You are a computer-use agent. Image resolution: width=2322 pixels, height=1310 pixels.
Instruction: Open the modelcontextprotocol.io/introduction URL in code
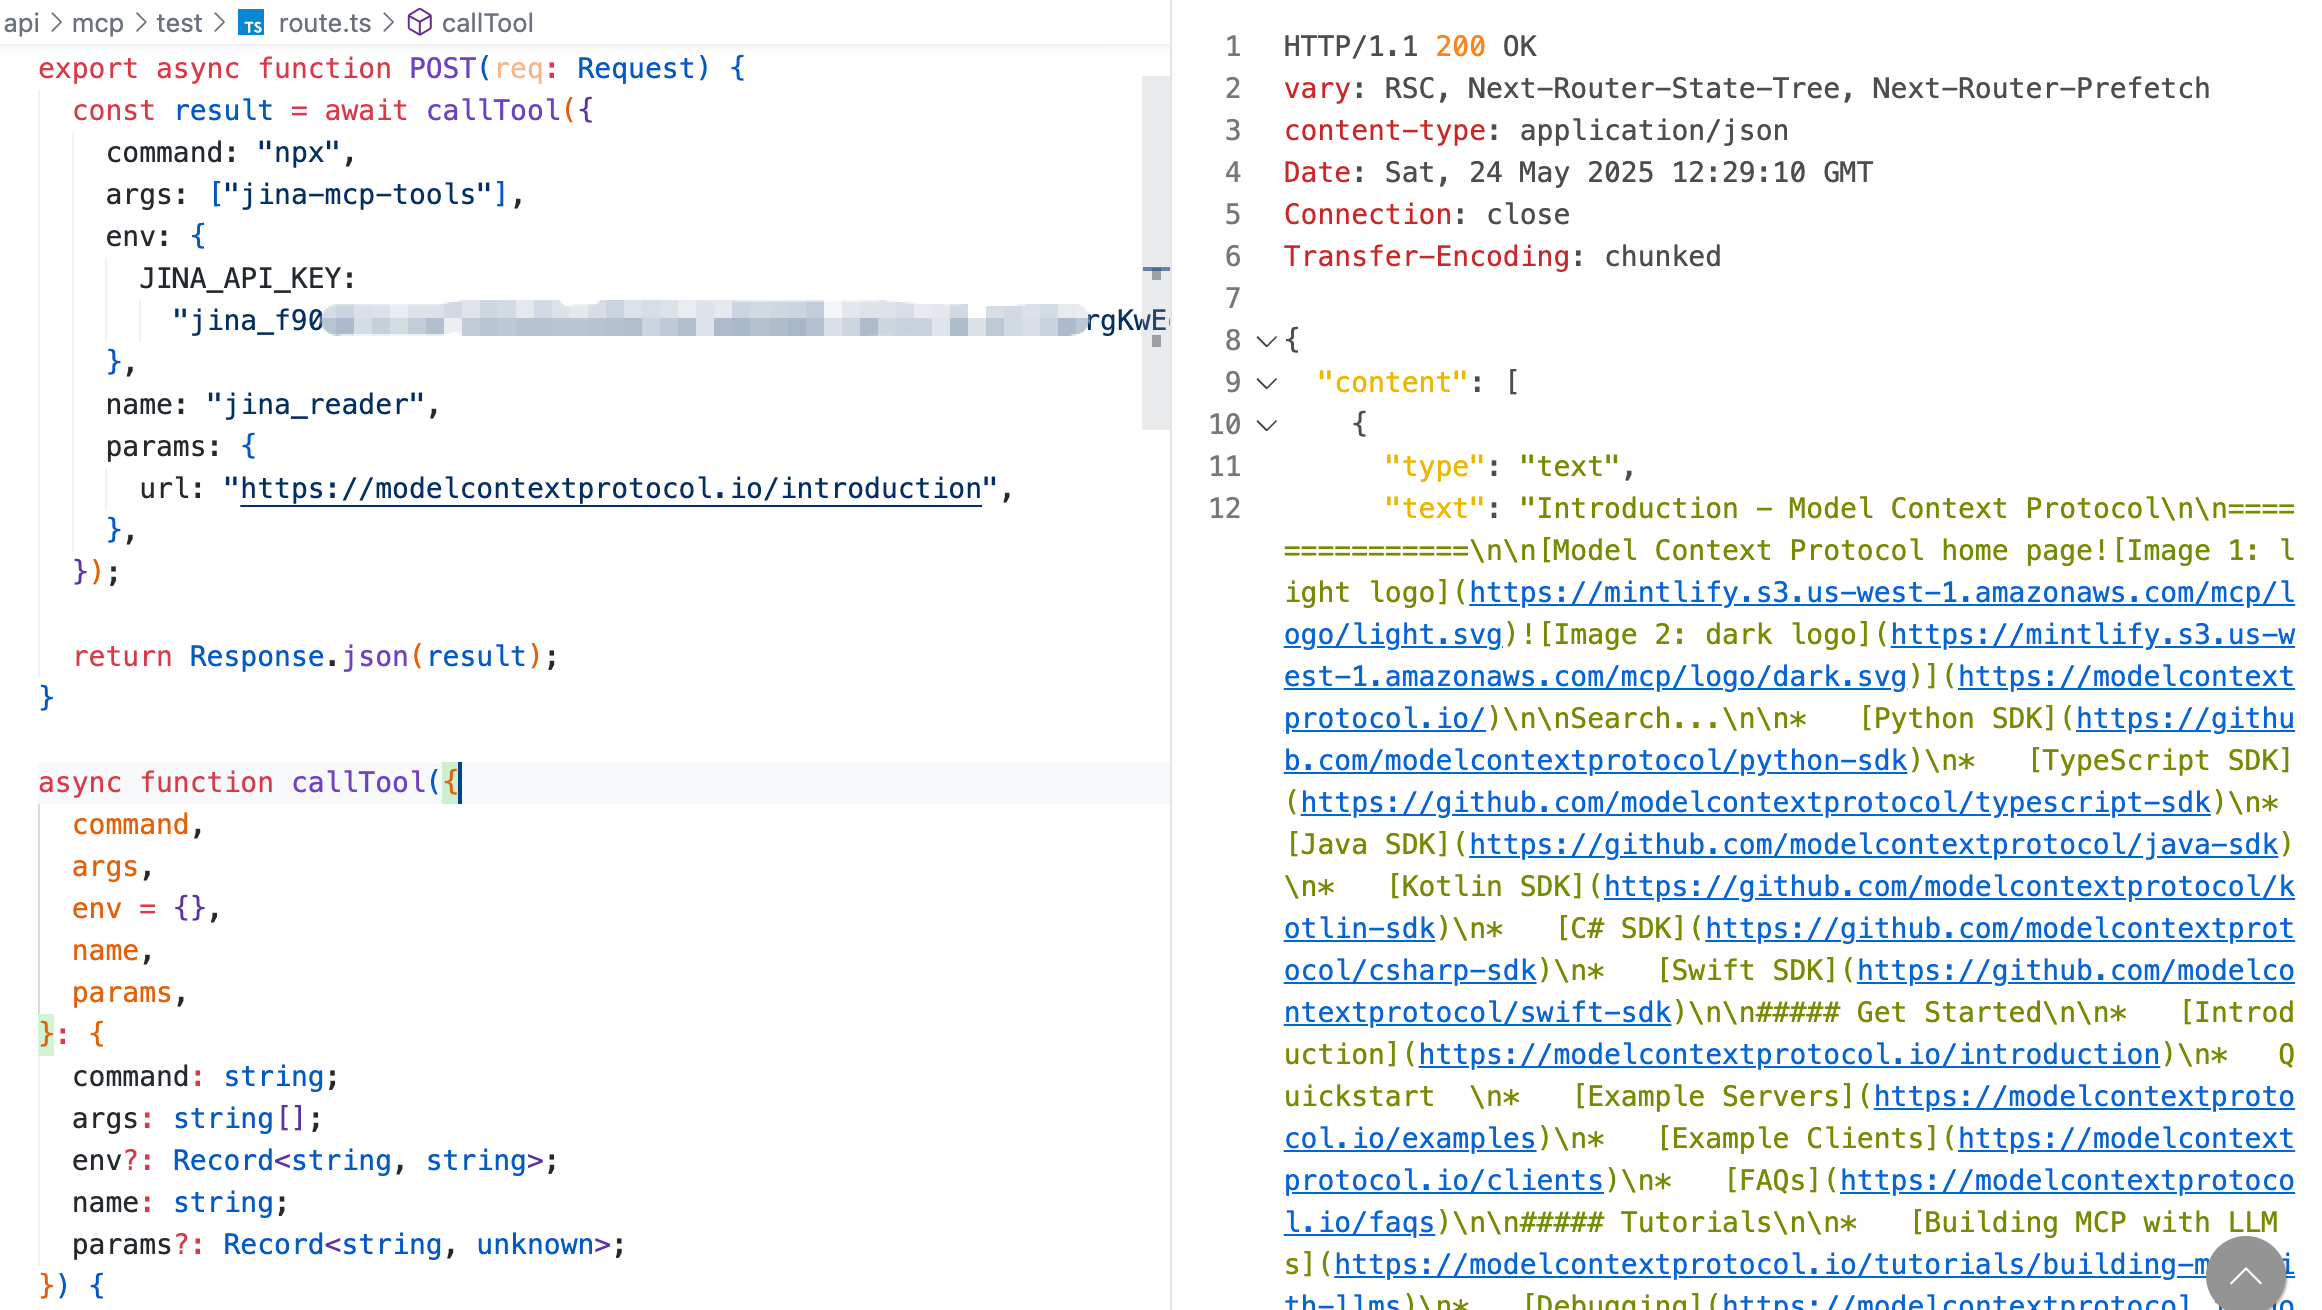[610, 488]
